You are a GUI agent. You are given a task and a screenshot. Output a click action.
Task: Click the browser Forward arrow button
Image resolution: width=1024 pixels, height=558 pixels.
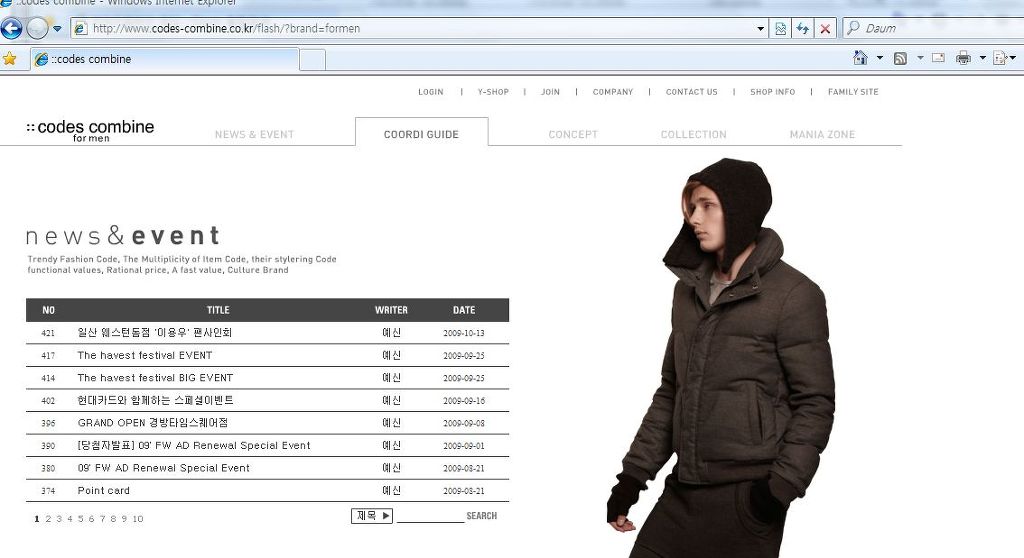coord(37,28)
